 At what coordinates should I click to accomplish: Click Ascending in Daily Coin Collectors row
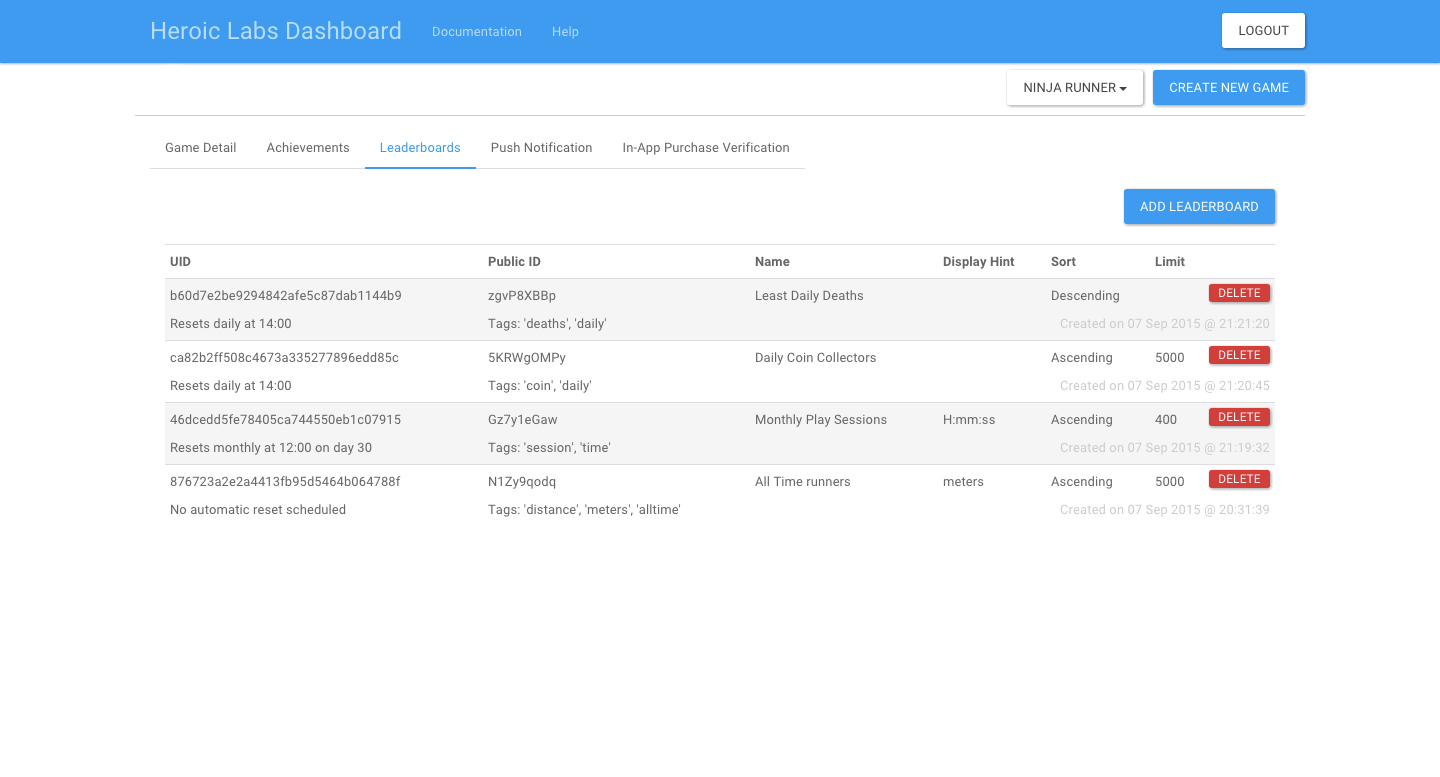[1082, 358]
